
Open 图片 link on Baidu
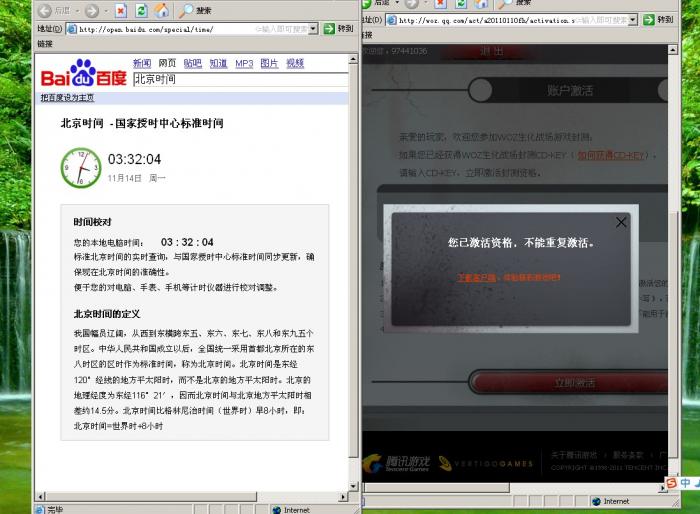click(269, 63)
